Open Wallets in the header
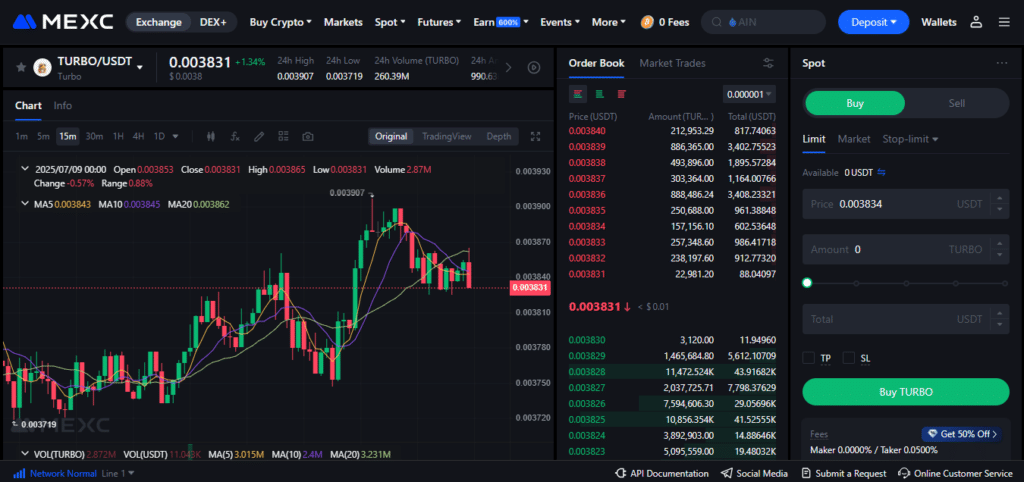The width and height of the screenshot is (1024, 482). 938,22
